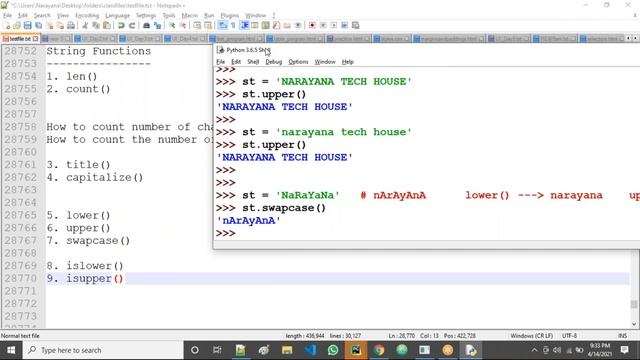Toggle the indent guide icon
The height and width of the screenshot is (360, 640).
point(244,25)
